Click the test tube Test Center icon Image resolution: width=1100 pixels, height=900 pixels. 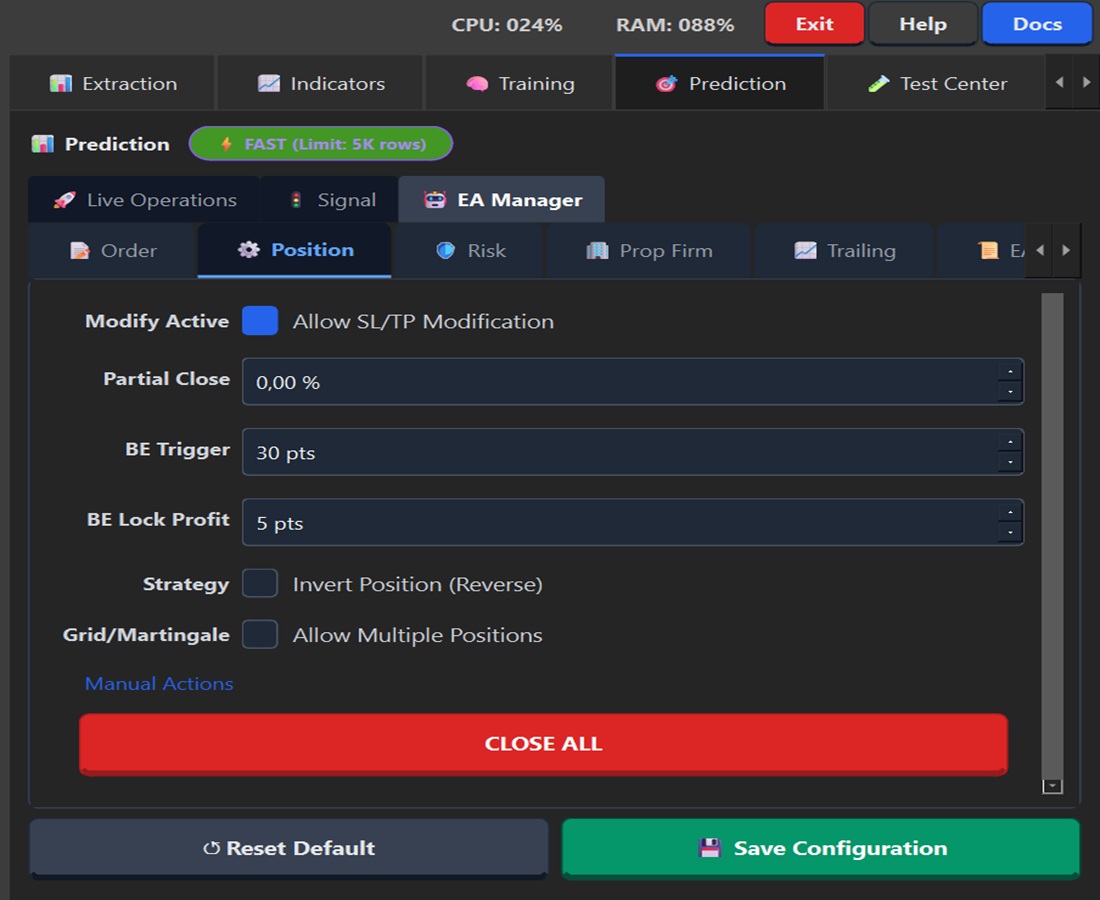coord(878,84)
